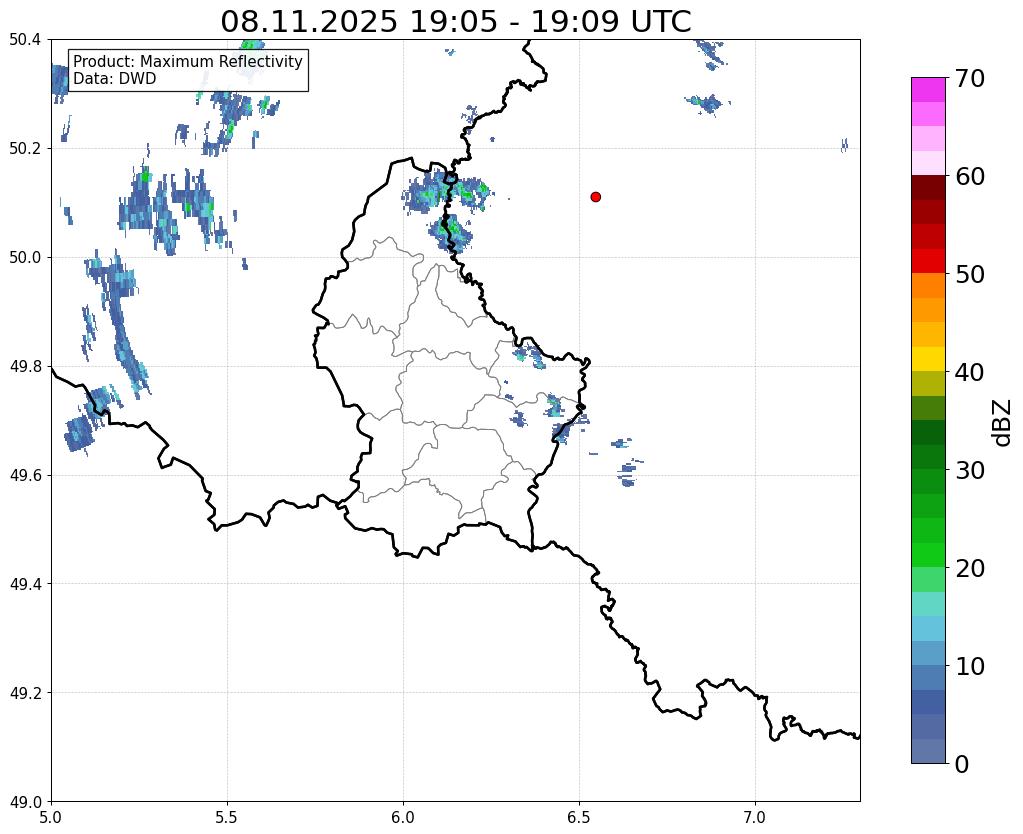Click the latitude axis label '49.2'
This screenshot has height=834, width=1023.
pos(25,693)
